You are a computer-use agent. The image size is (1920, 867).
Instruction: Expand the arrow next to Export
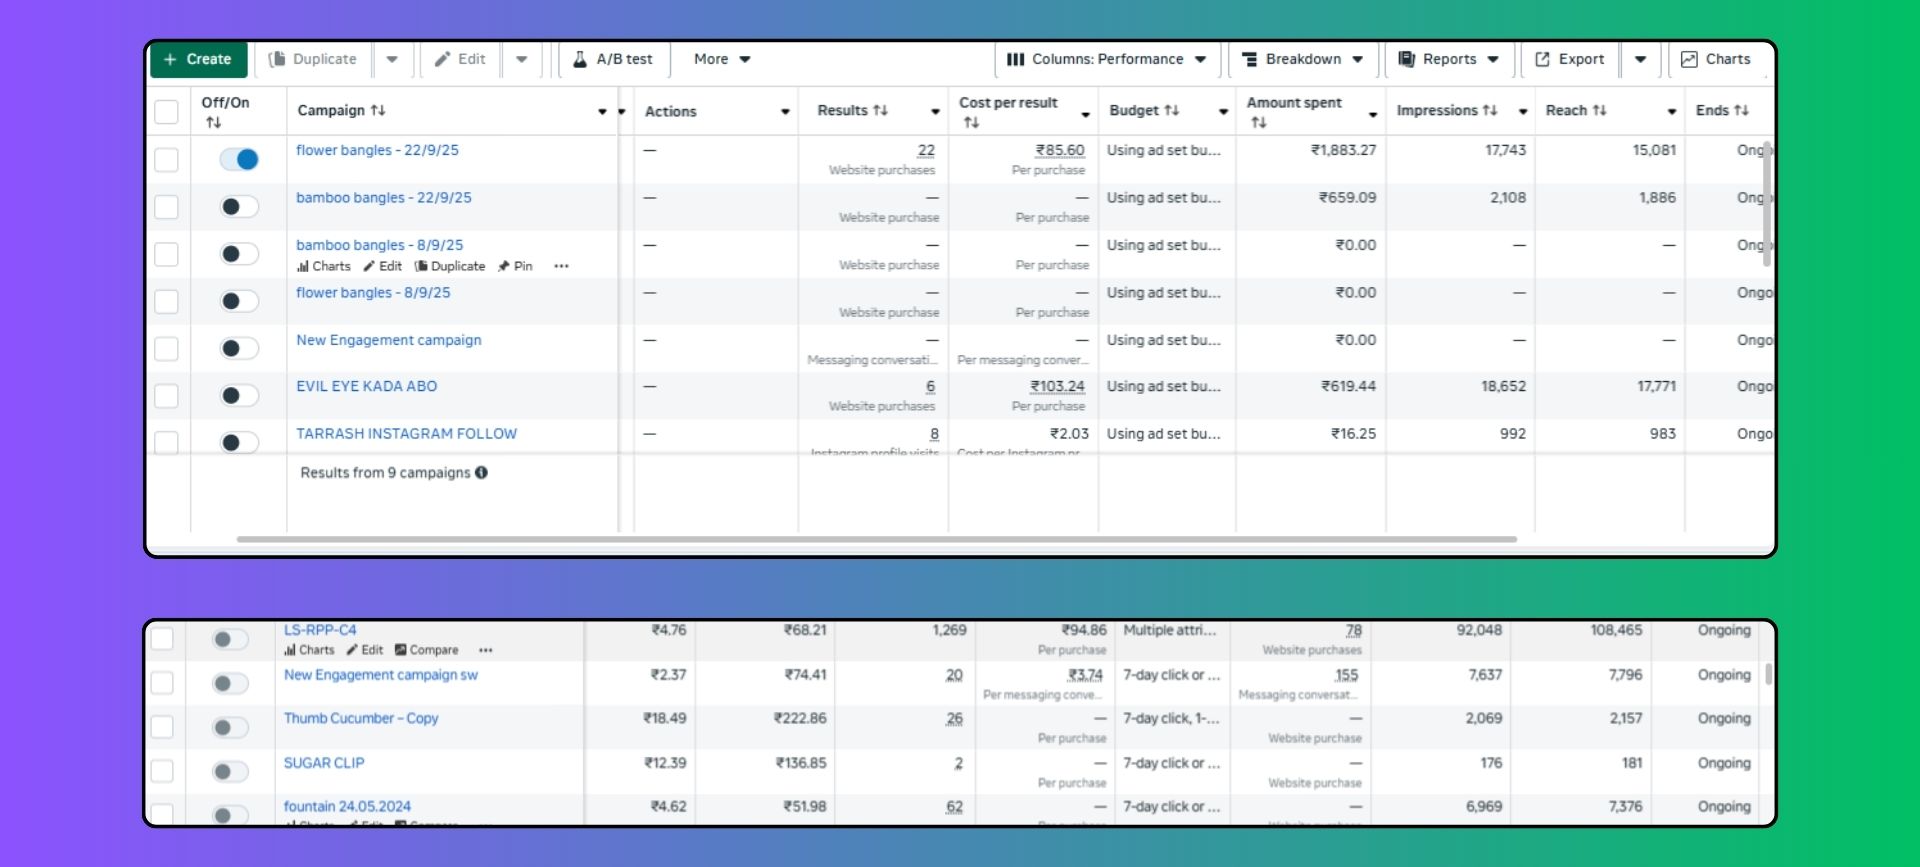tap(1640, 59)
